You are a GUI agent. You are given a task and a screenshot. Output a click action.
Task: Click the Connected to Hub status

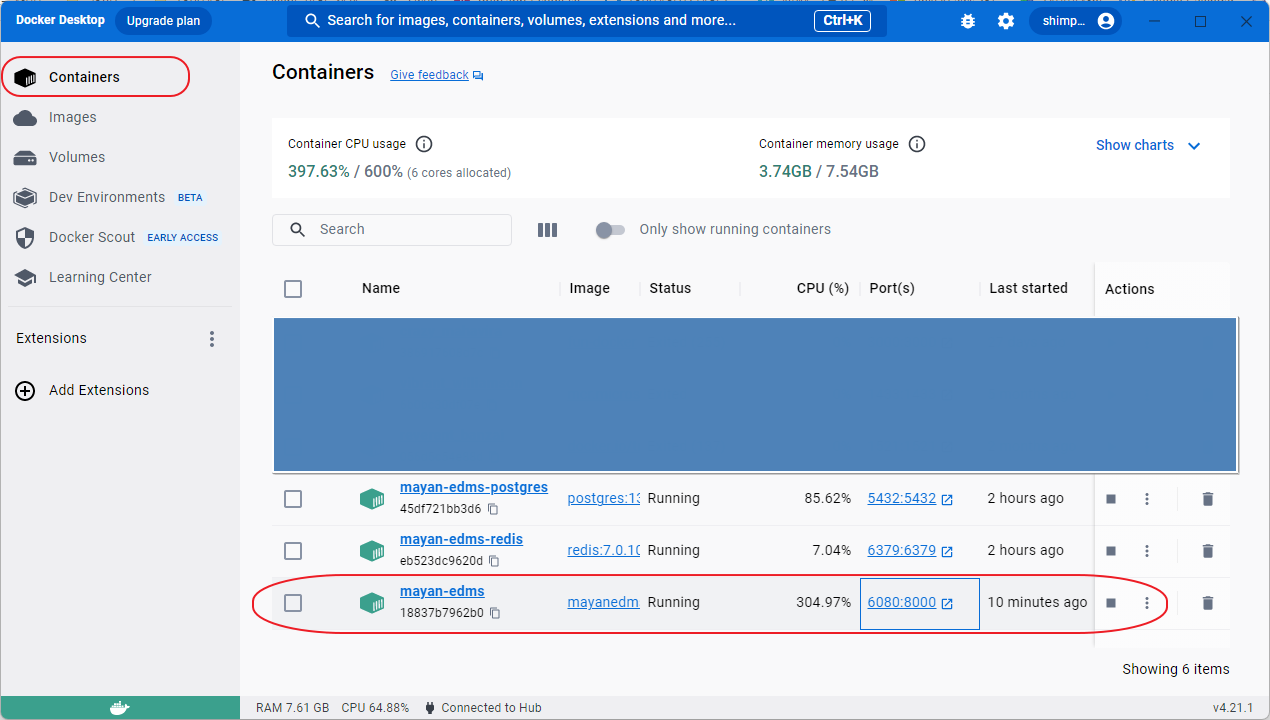click(x=483, y=708)
